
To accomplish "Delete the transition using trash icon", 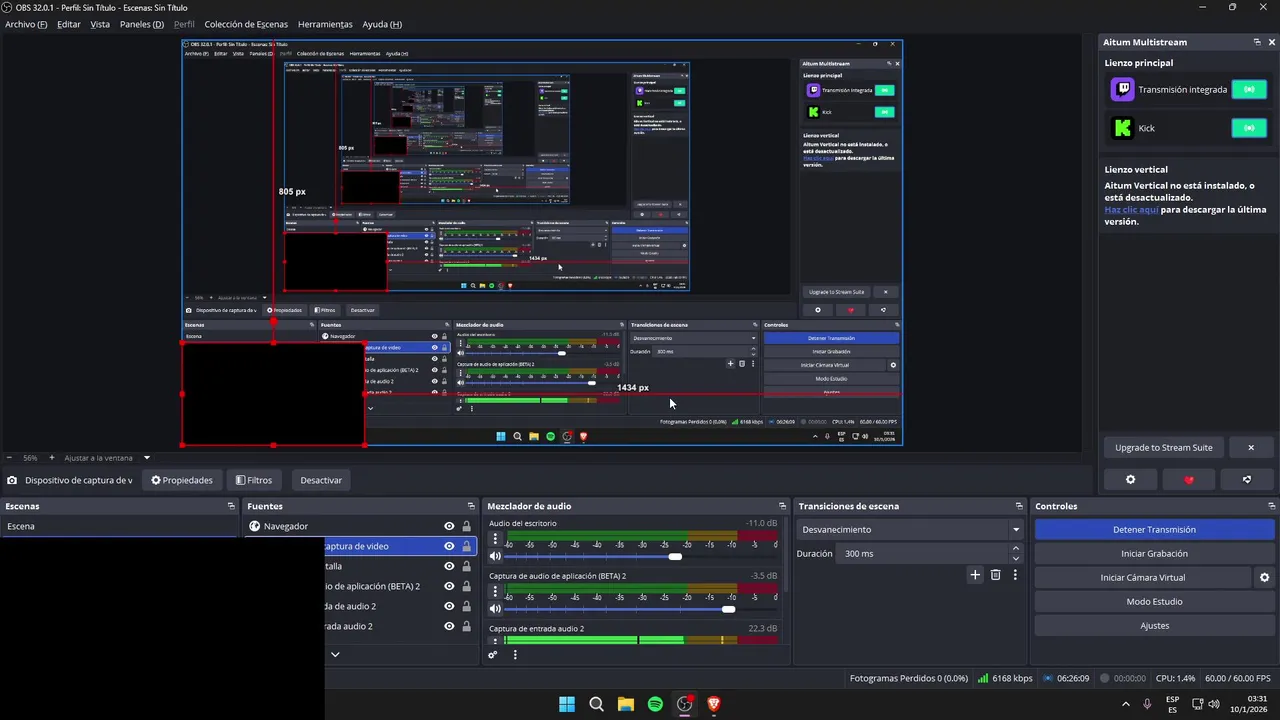I will (995, 575).
